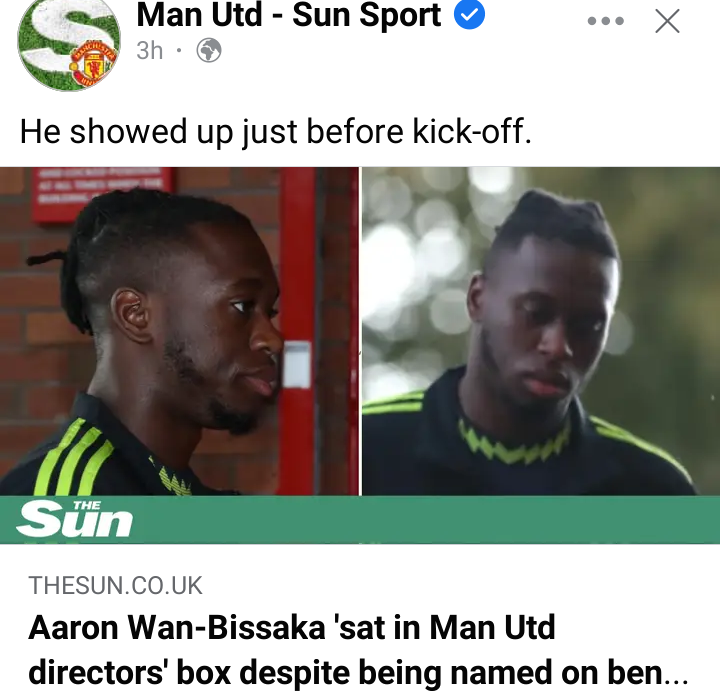Image resolution: width=720 pixels, height=695 pixels.
Task: Click the Manchester United crest in the avatar
Action: [93, 66]
